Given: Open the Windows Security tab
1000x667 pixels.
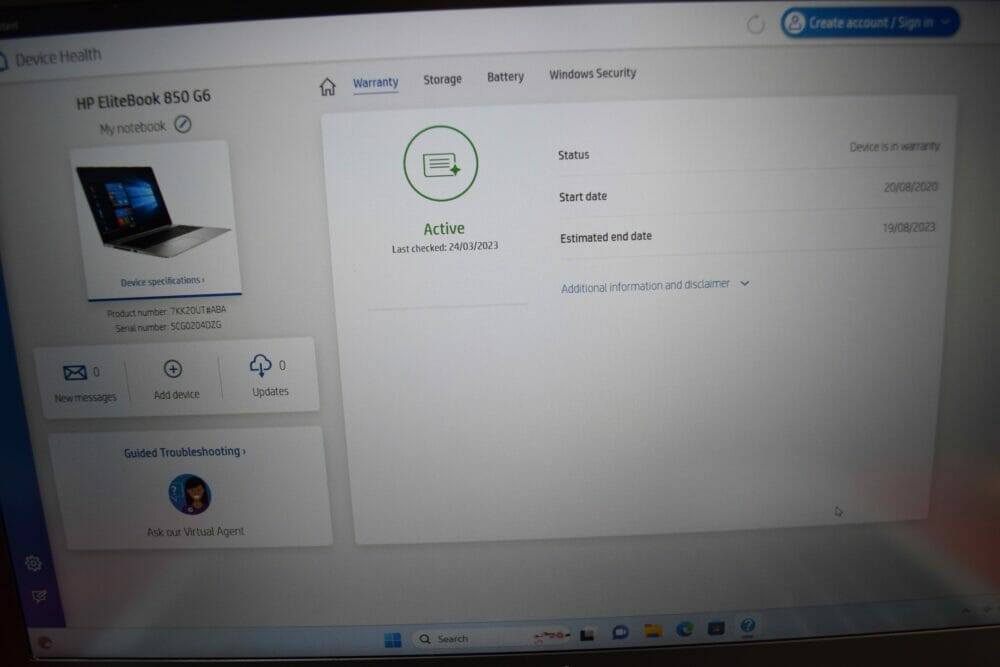Looking at the screenshot, I should (x=592, y=74).
